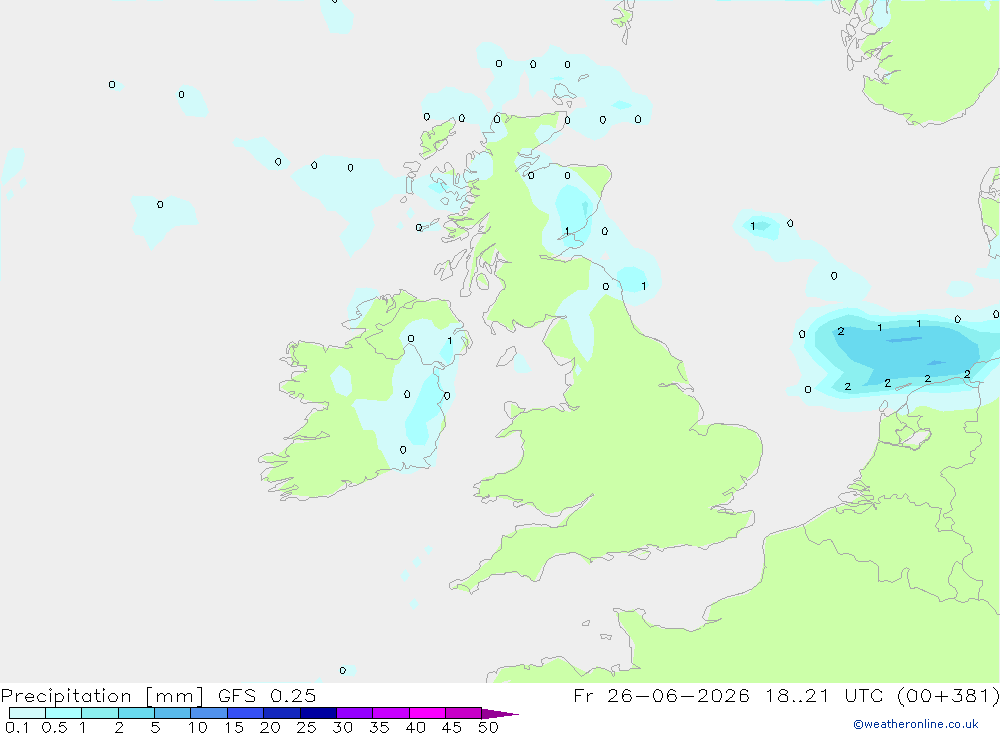Click the 0.5 legend scale label
This screenshot has height=733, width=1000.
[x=54, y=727]
